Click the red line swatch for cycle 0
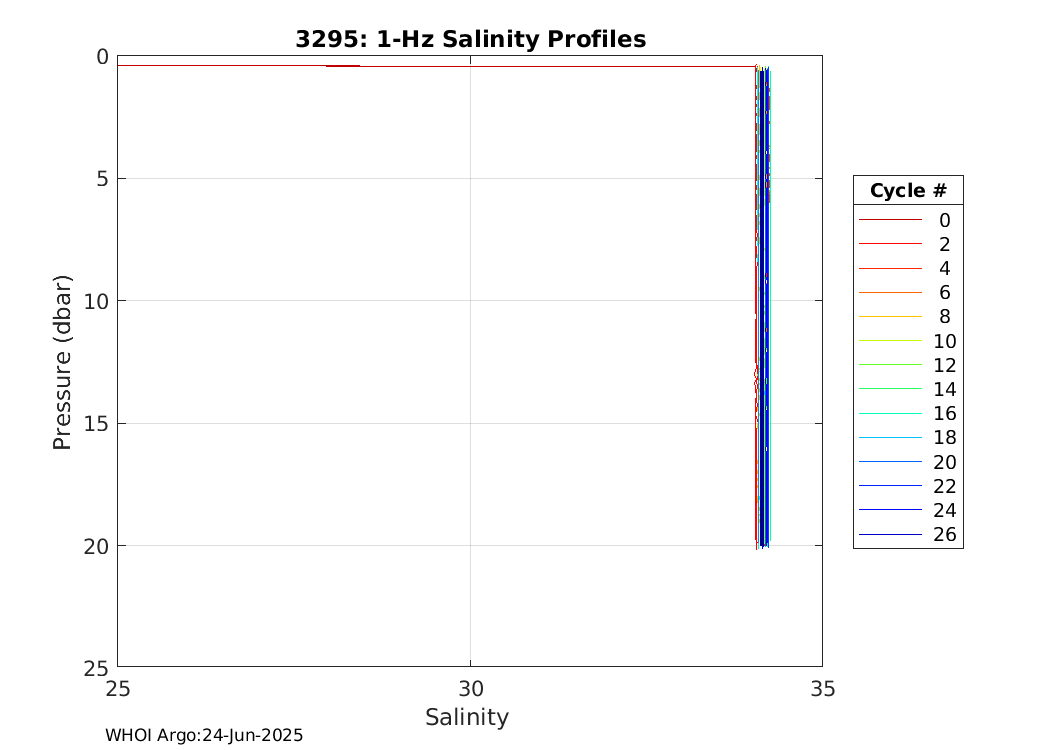This screenshot has width=1050, height=750. (891, 220)
